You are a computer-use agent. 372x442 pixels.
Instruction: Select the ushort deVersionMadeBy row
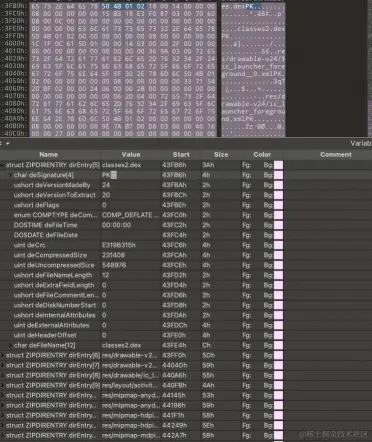[186, 185]
